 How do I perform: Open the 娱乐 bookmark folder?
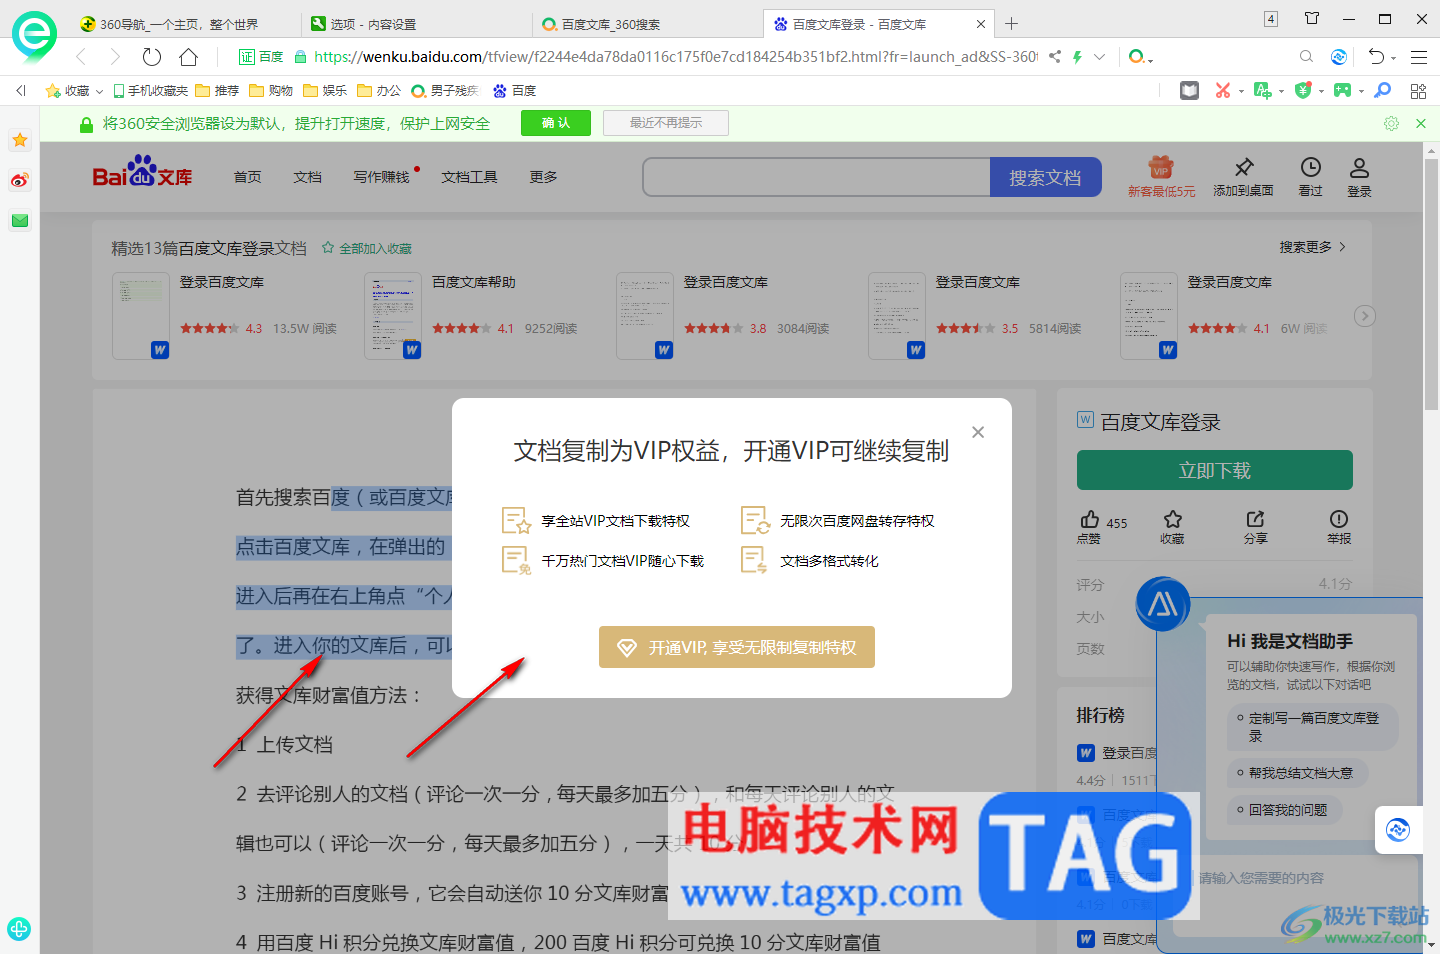326,91
